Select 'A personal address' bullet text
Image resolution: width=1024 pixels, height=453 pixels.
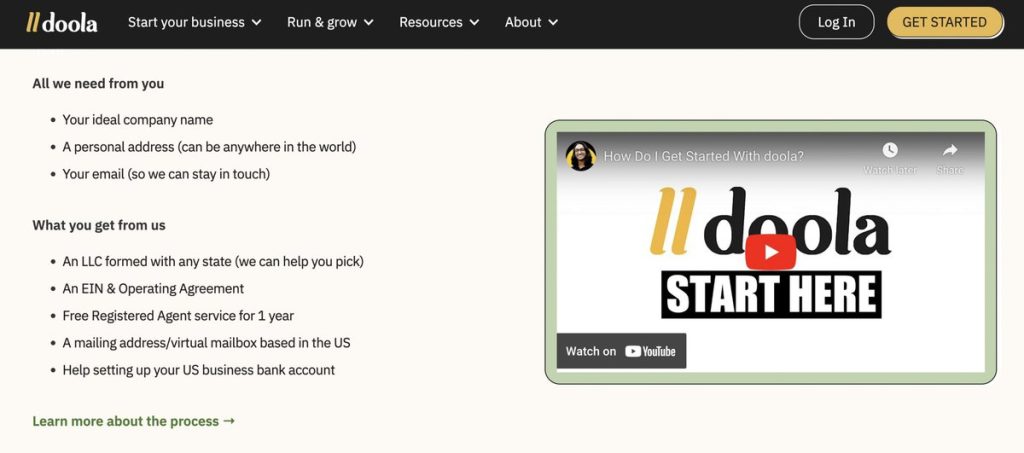[209, 147]
